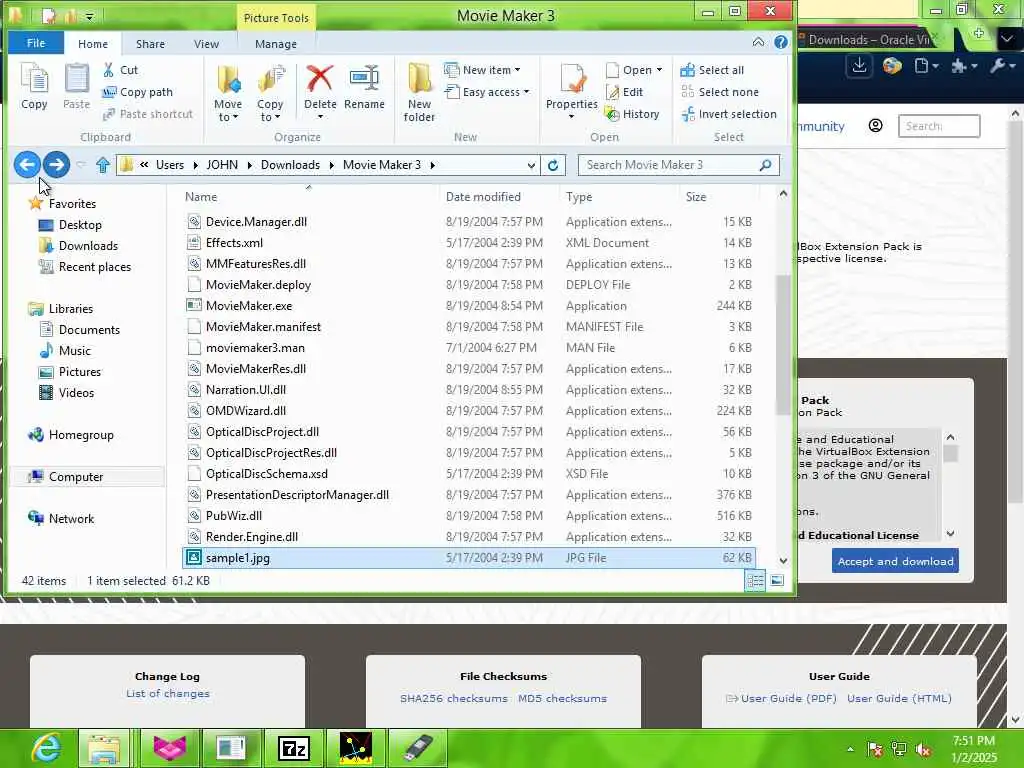Click Accept and download button
The height and width of the screenshot is (768, 1024).
pyautogui.click(x=895, y=561)
